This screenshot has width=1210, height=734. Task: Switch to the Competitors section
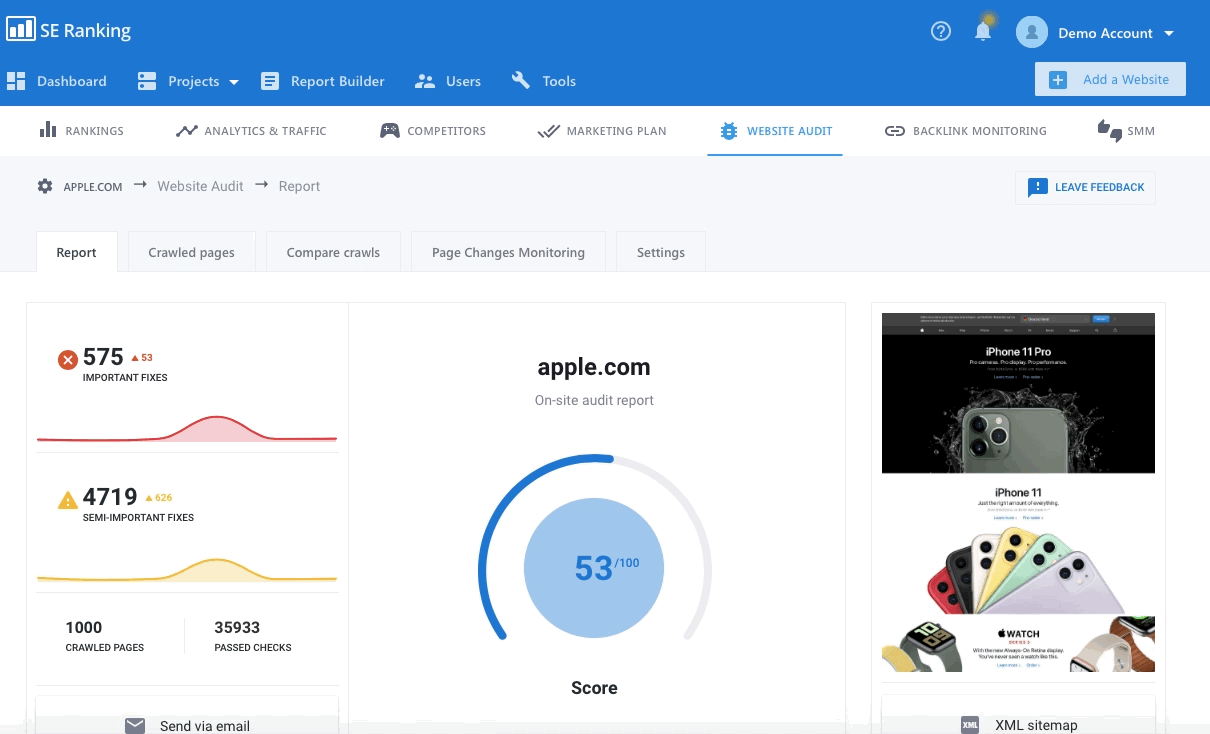(446, 131)
